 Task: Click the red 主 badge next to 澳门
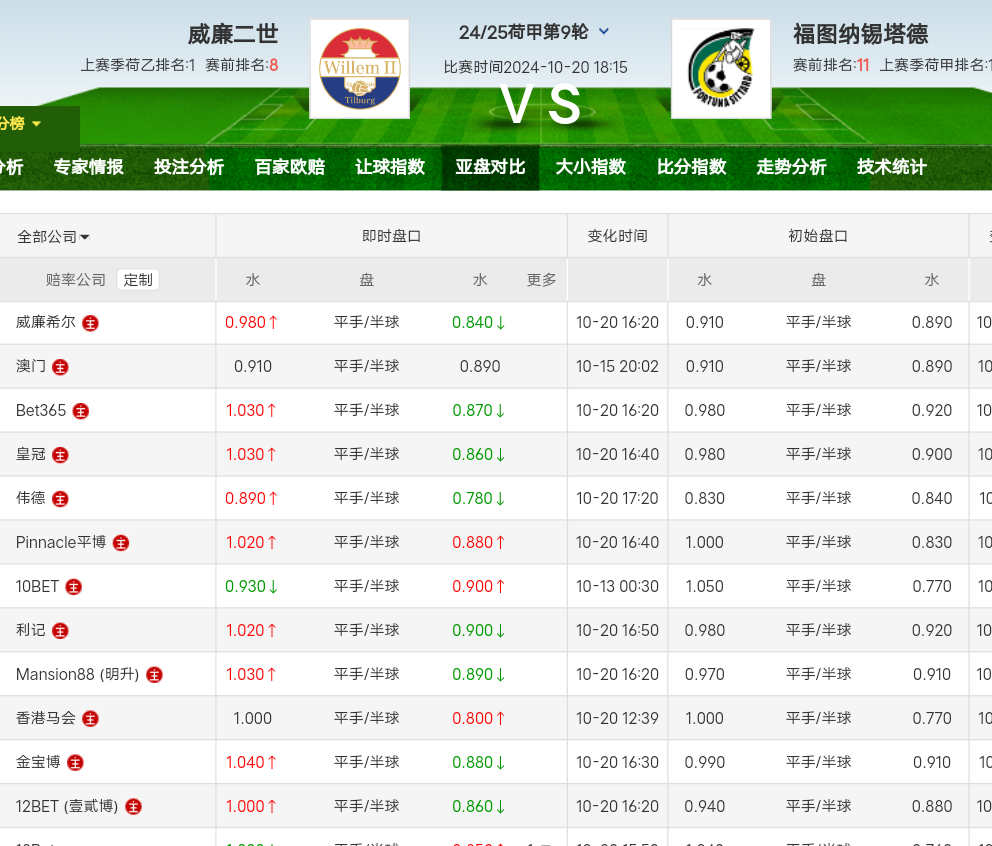coord(60,367)
